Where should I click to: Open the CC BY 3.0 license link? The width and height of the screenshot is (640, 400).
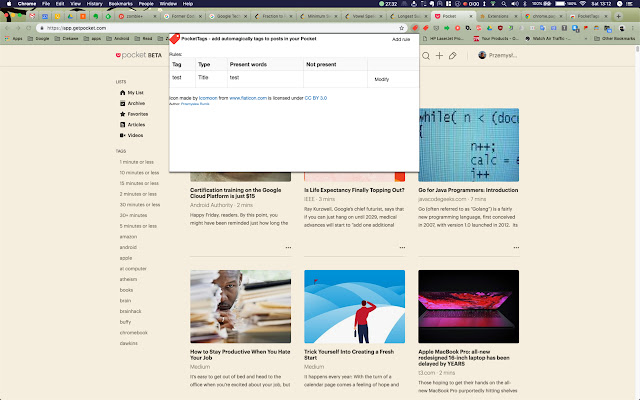click(318, 98)
